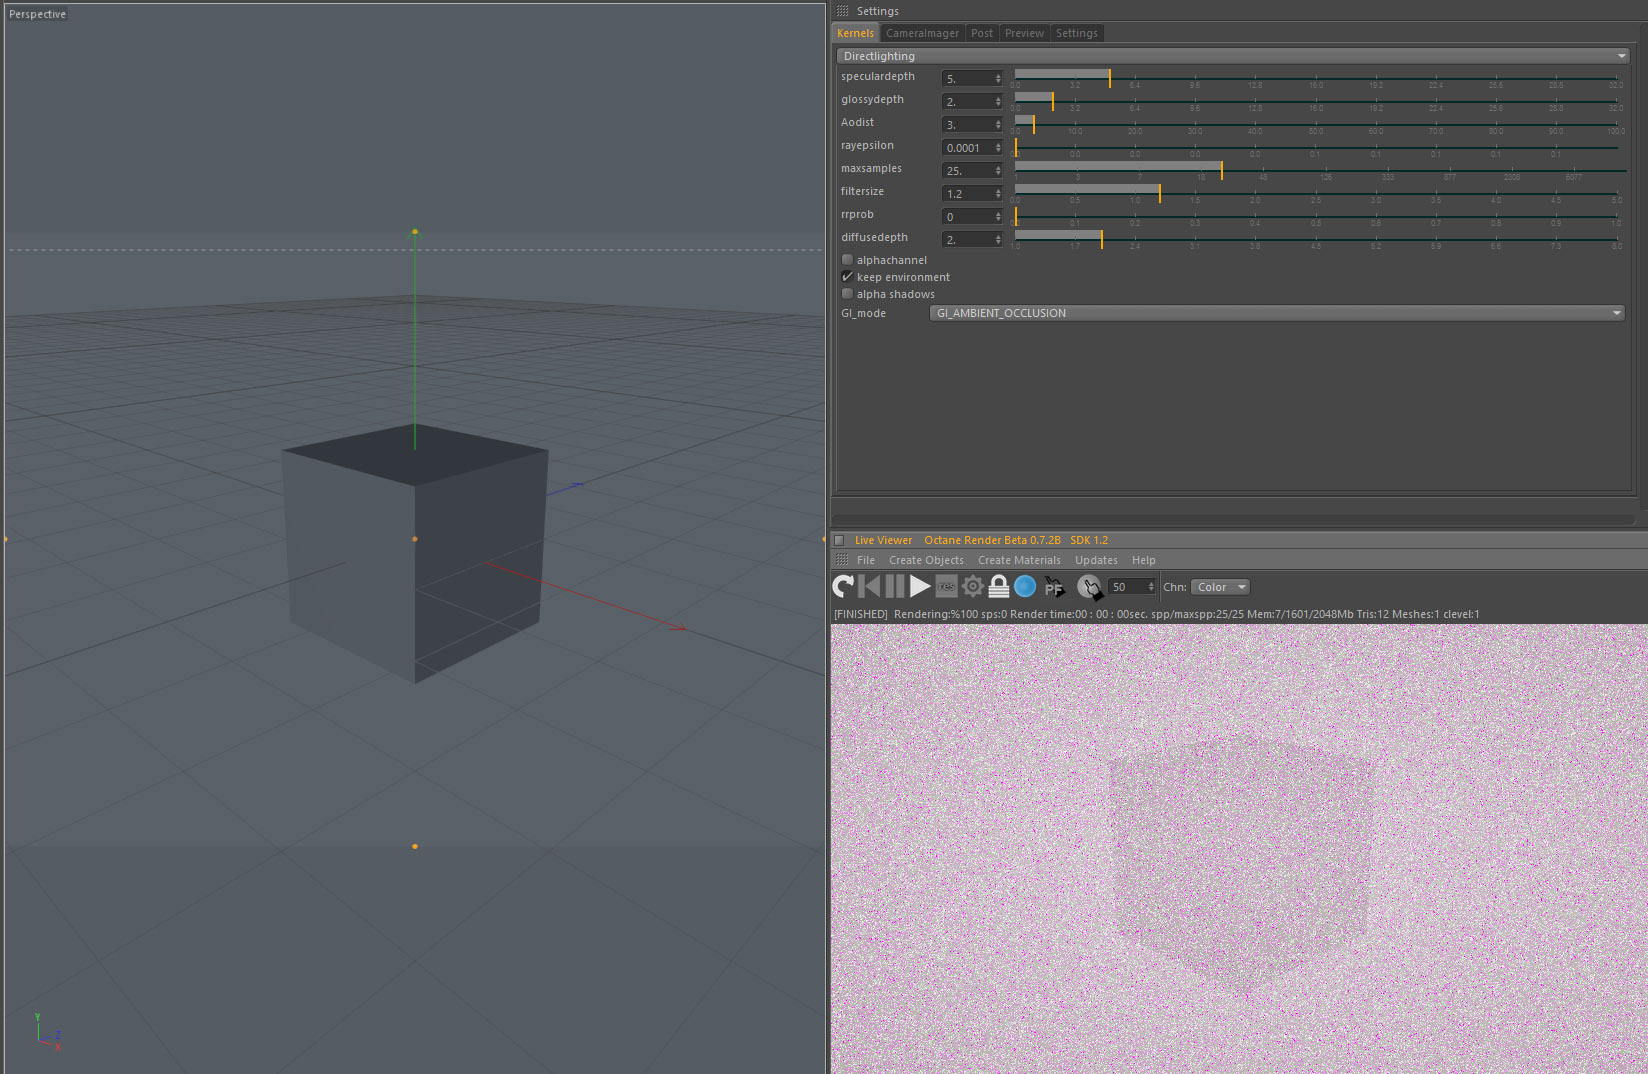This screenshot has width=1648, height=1074.
Task: Enable the alphachannel checkbox
Action: (847, 260)
